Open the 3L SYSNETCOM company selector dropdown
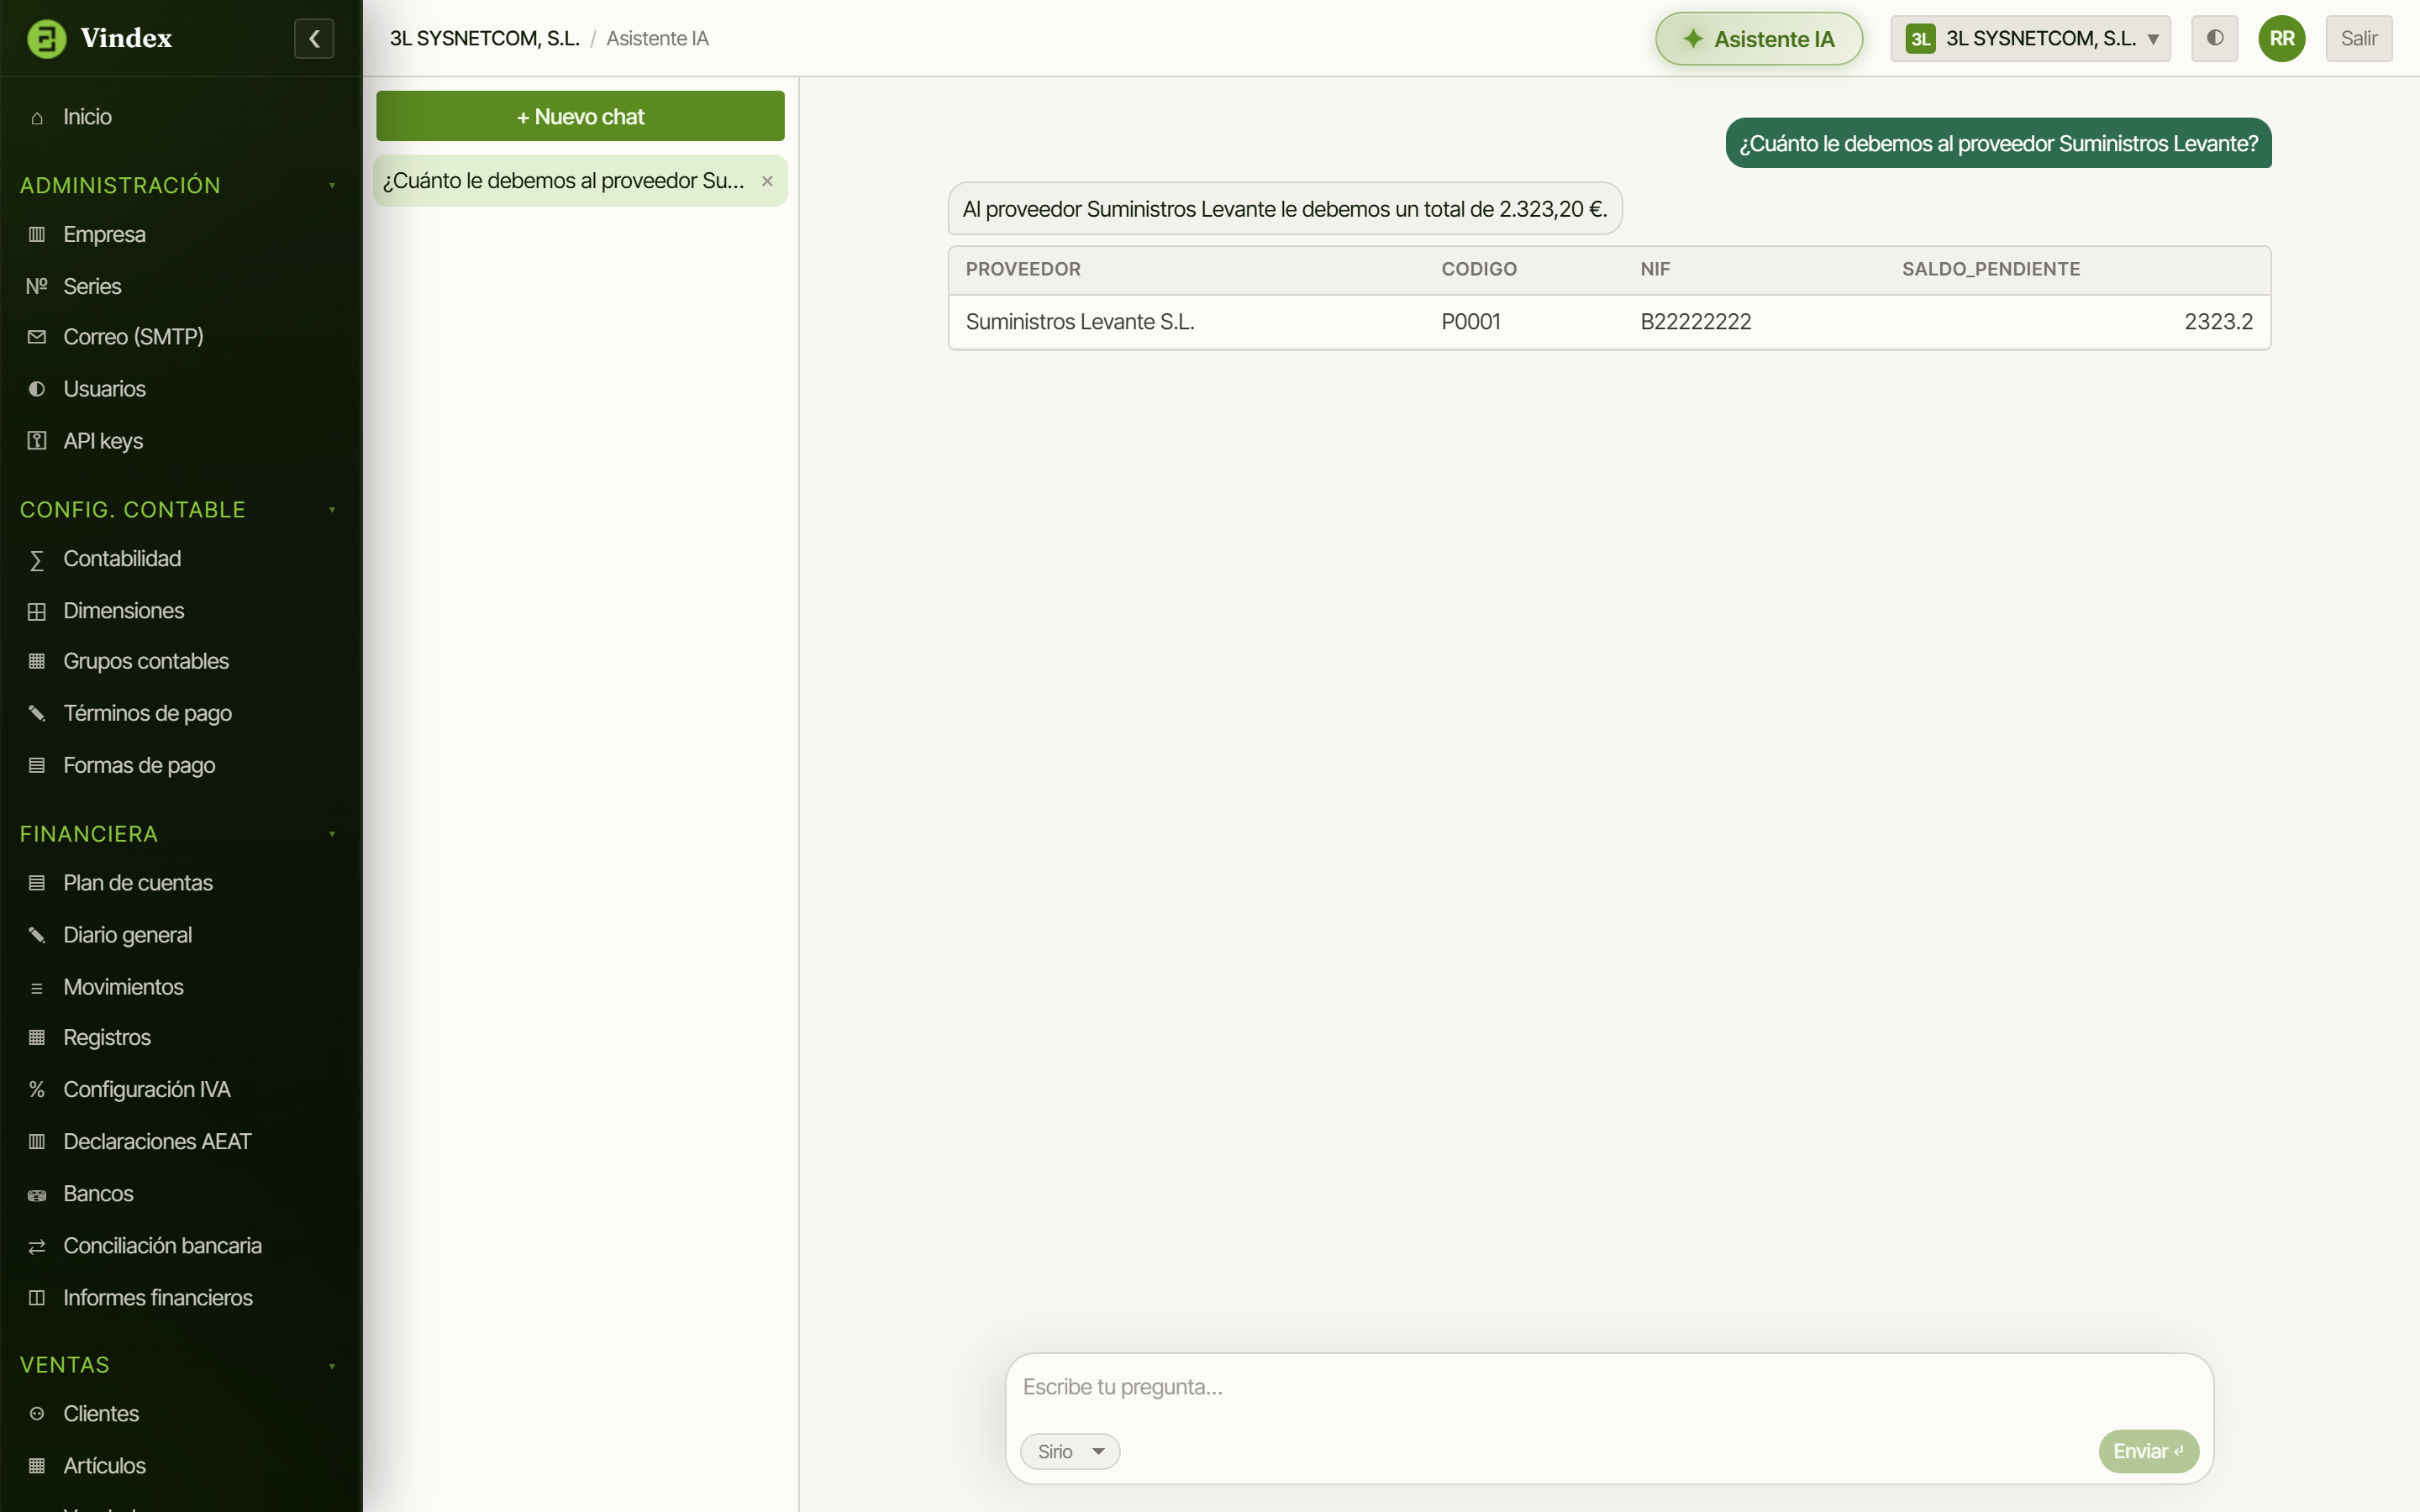Screen dimensions: 2420x1512 coord(2029,38)
